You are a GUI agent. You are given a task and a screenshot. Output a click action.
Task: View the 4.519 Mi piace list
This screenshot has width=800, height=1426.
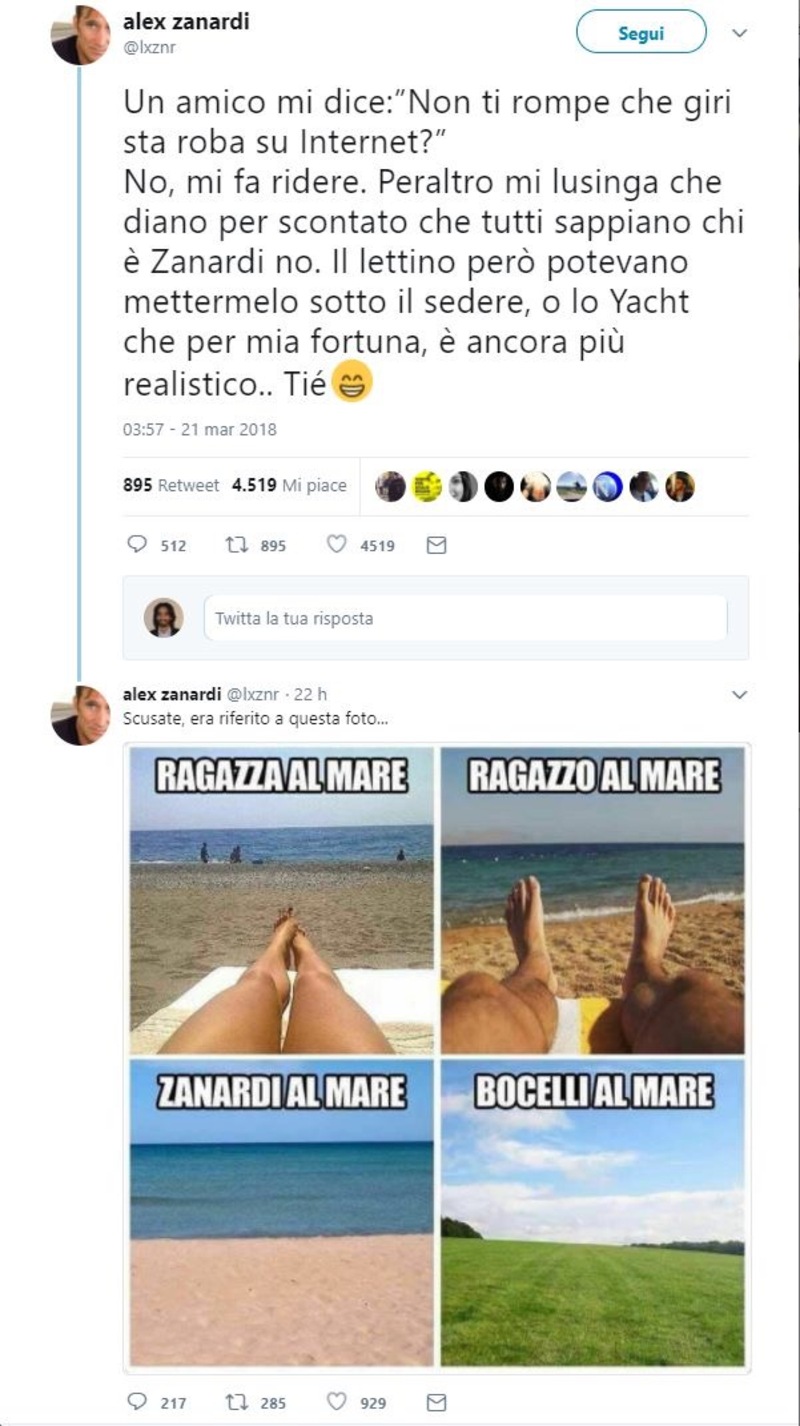click(x=289, y=485)
